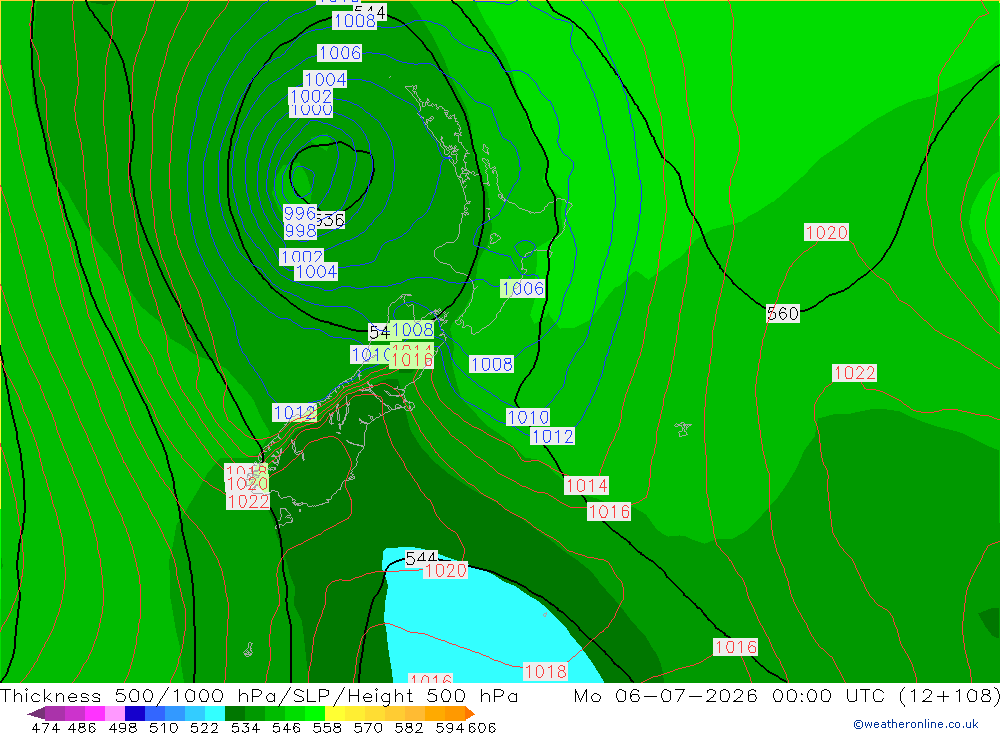This screenshot has width=1000, height=733.
Task: Select darkest green swatch above 534
Action: pos(235,713)
